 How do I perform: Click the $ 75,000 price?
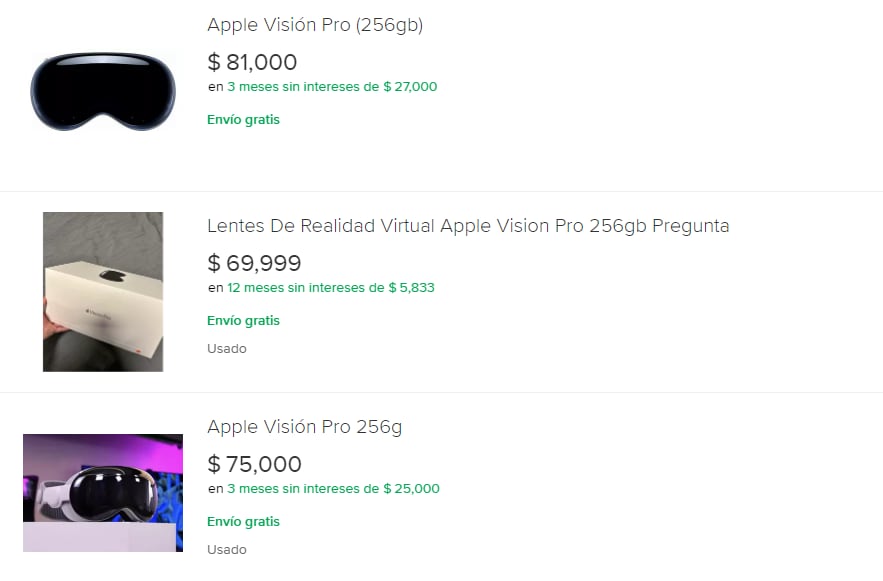pyautogui.click(x=254, y=465)
